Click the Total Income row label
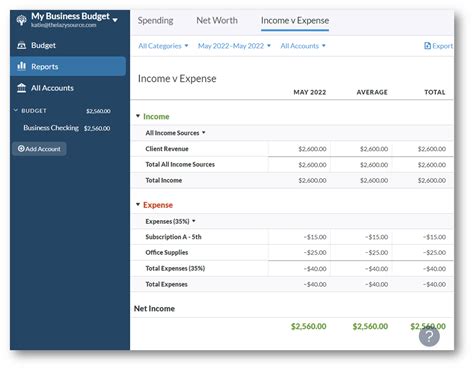The image size is (474, 370). point(164,180)
